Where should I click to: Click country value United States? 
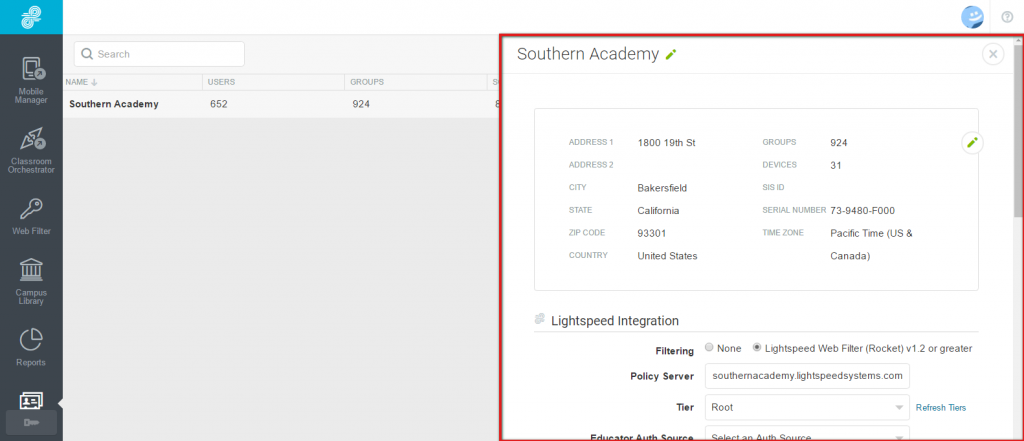(x=667, y=256)
